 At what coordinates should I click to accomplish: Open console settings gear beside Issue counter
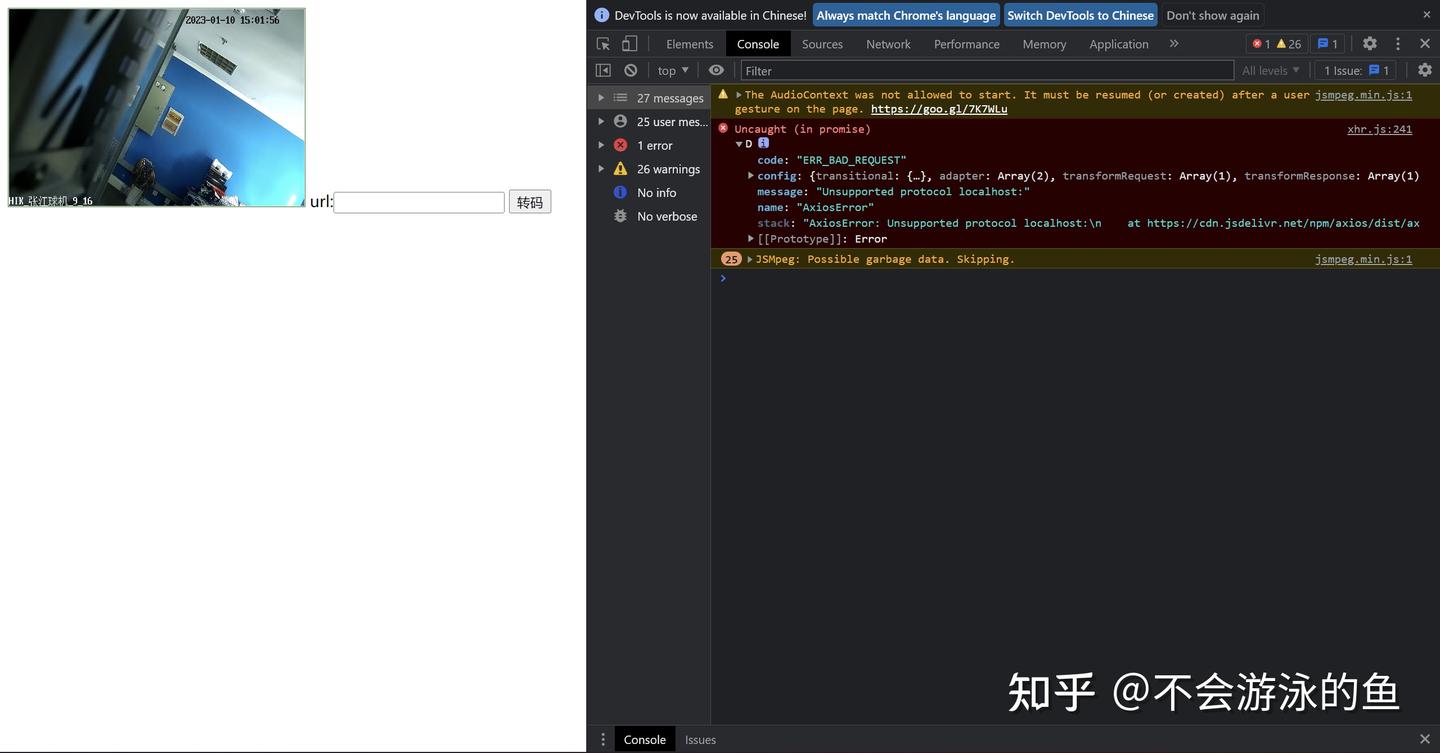[1425, 70]
